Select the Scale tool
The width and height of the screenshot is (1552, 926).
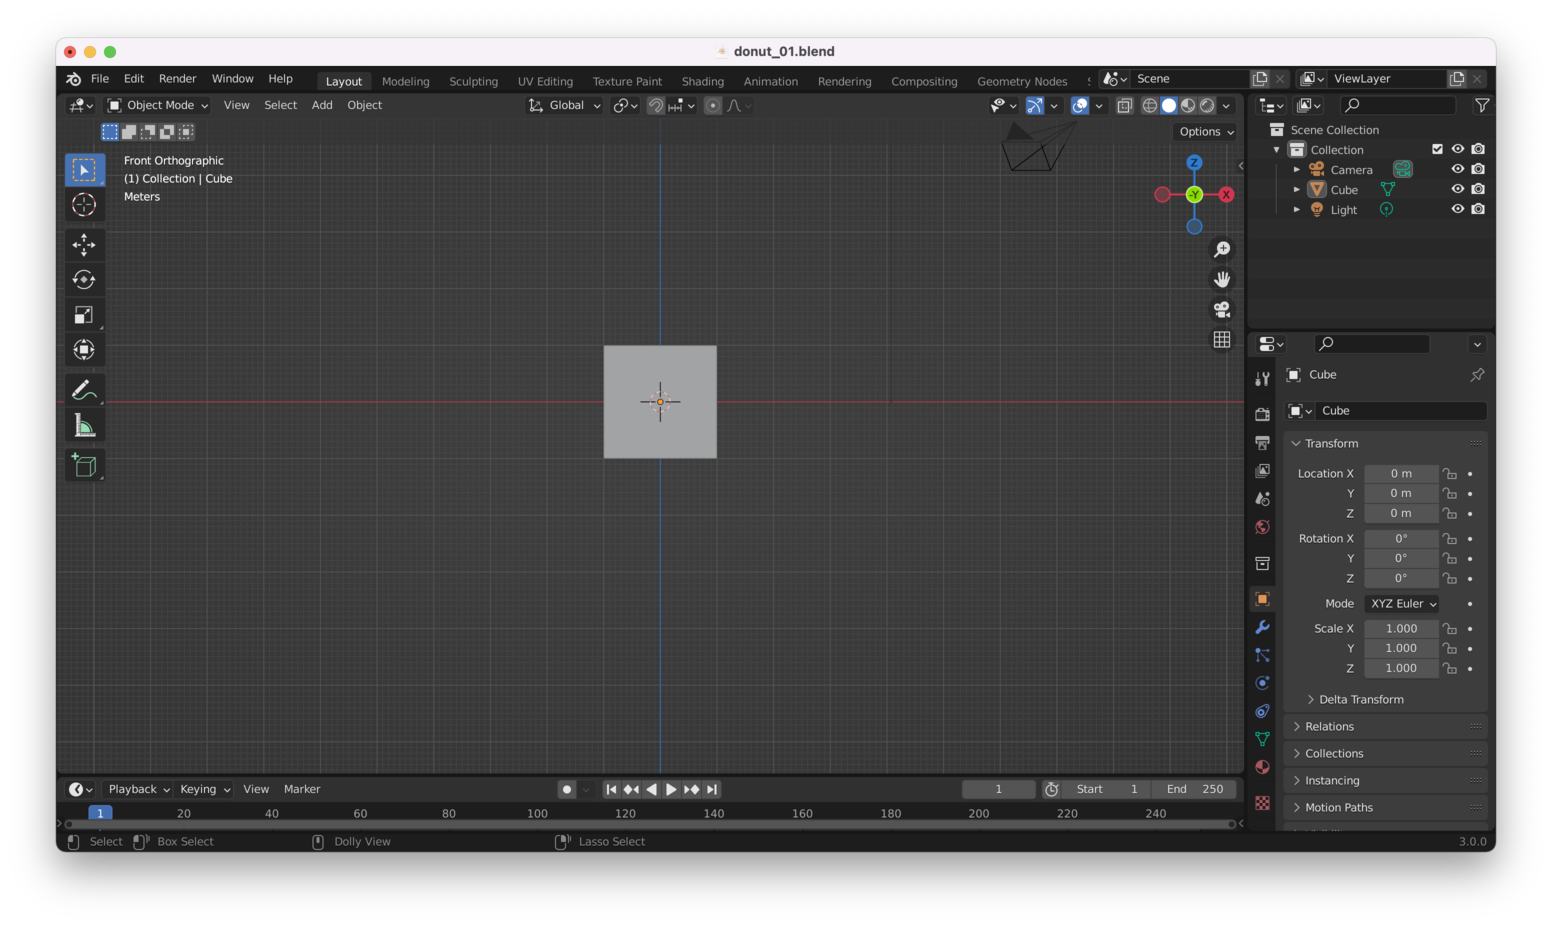click(84, 315)
